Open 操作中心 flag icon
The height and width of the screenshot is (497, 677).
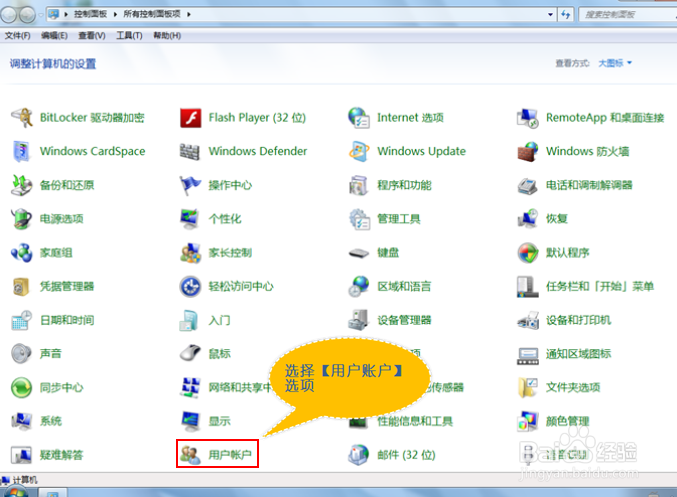click(190, 185)
